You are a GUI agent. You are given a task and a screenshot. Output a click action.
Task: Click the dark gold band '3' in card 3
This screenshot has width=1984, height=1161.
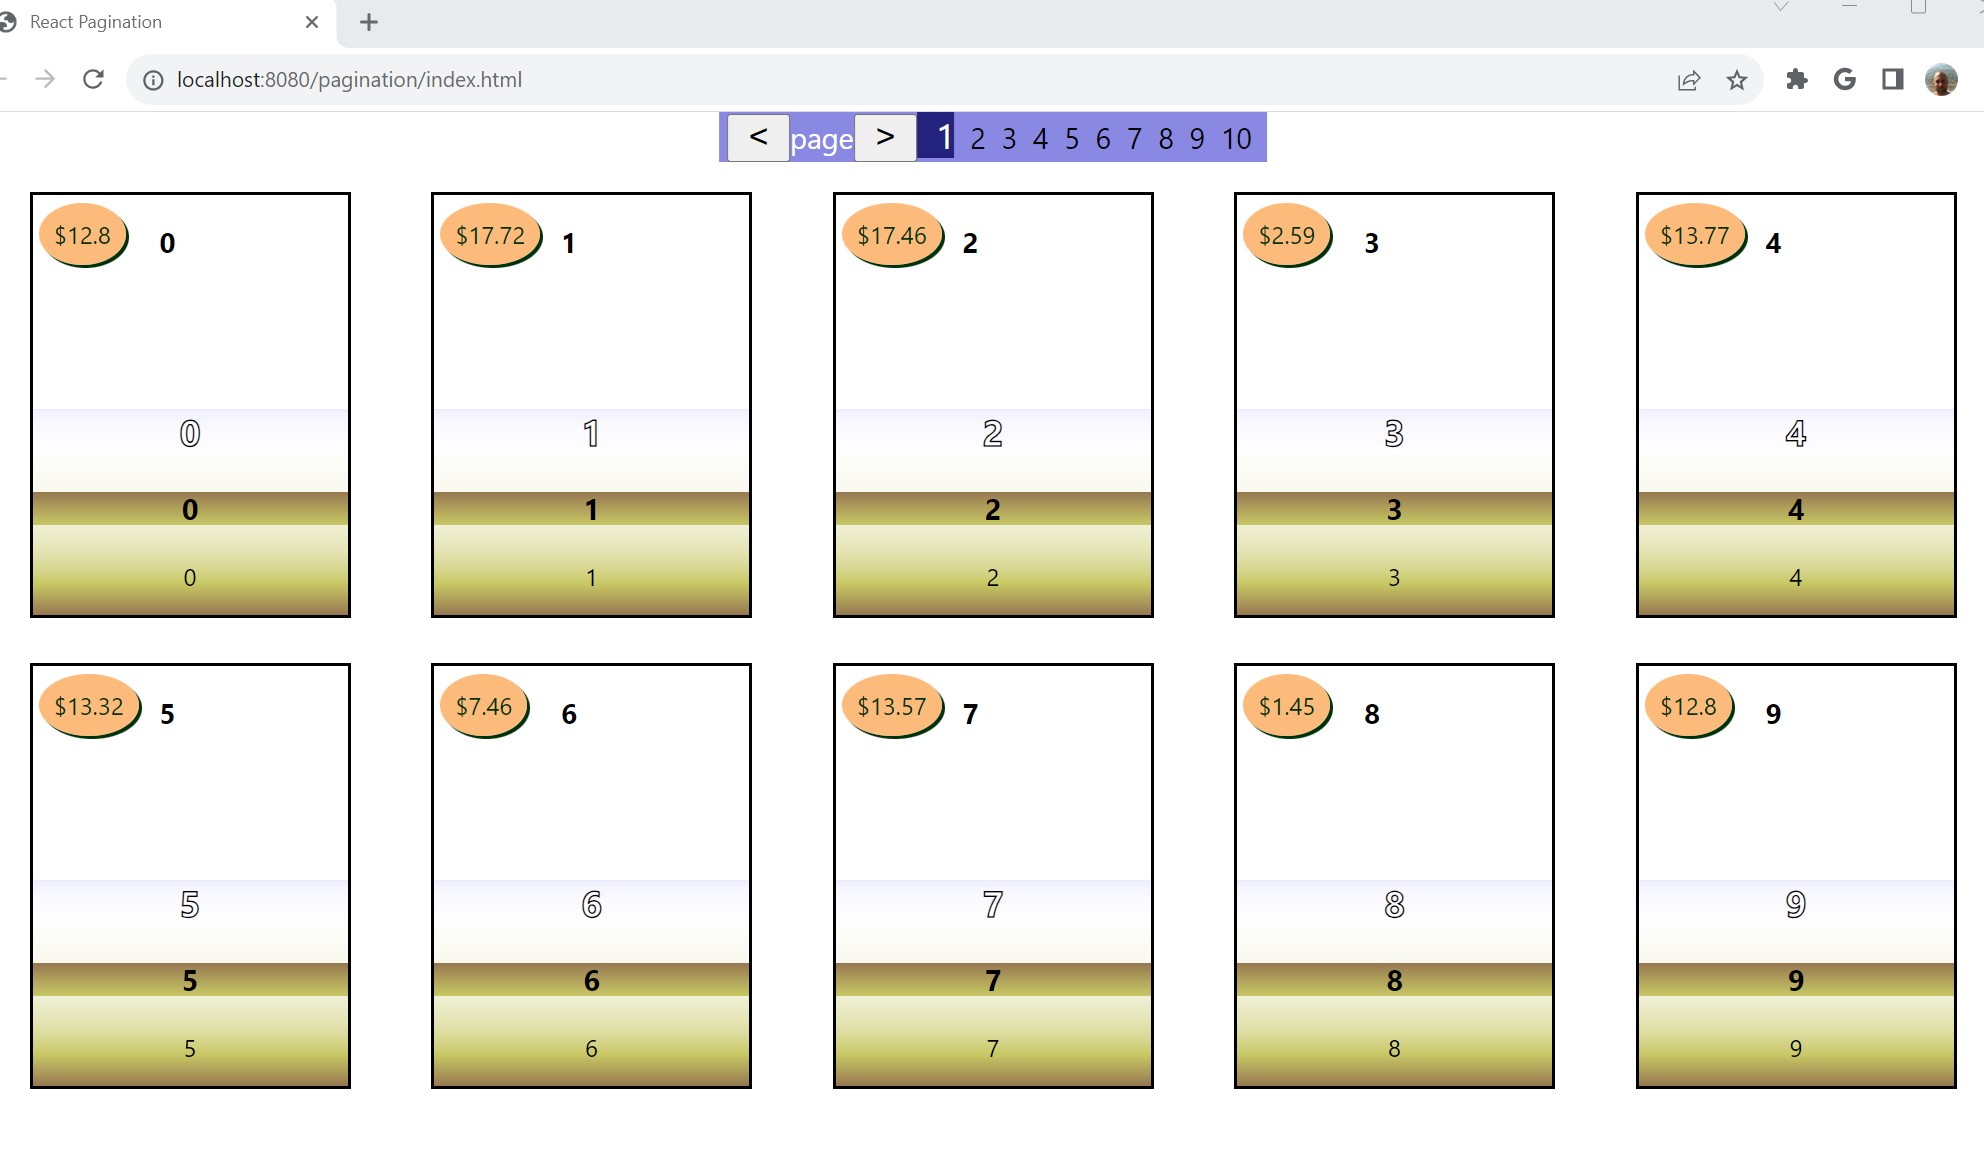[1394, 510]
